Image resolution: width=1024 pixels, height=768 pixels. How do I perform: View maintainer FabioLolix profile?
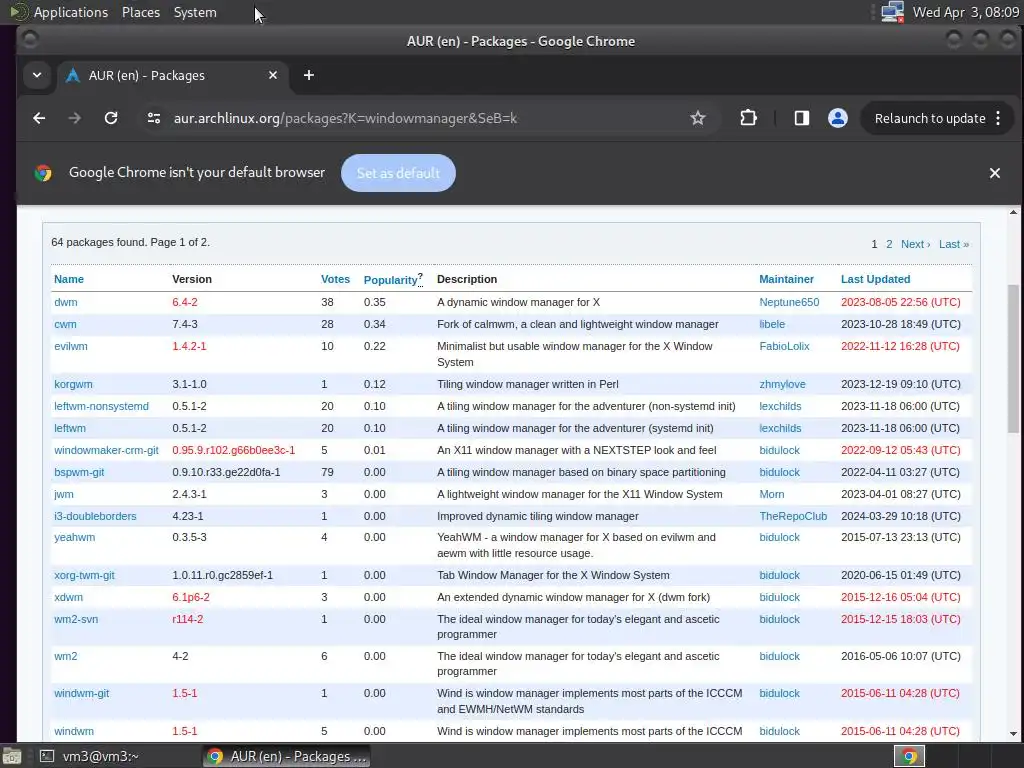784,346
